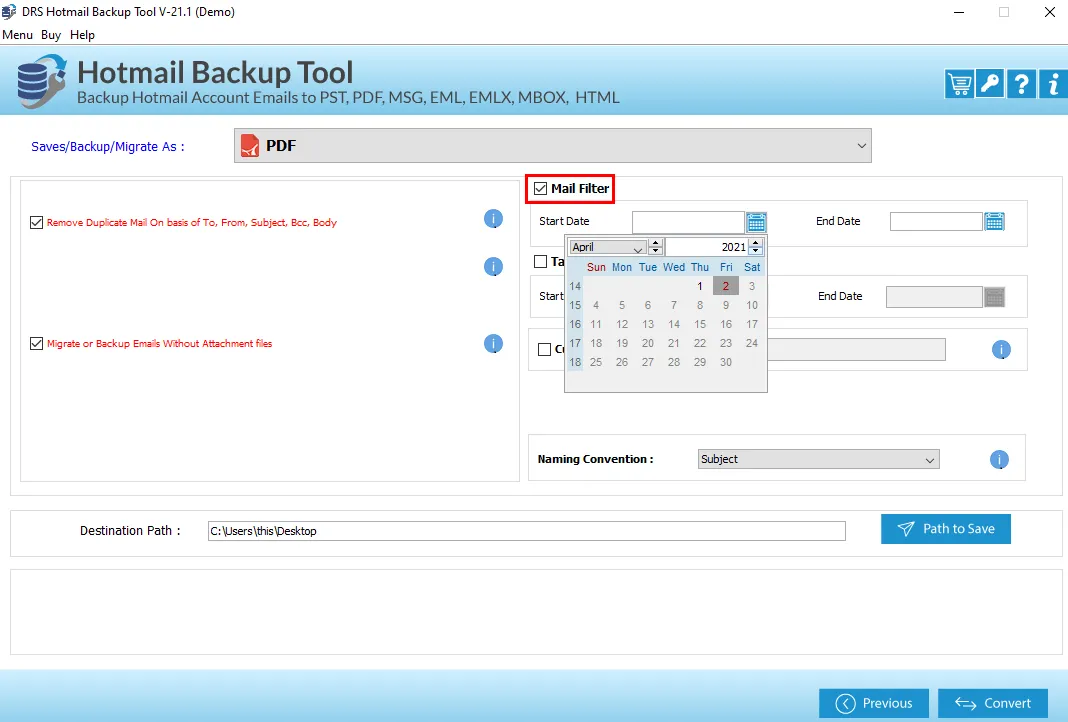Pick April 28 in the calendar
Viewport: 1068px width, 722px height.
click(674, 362)
